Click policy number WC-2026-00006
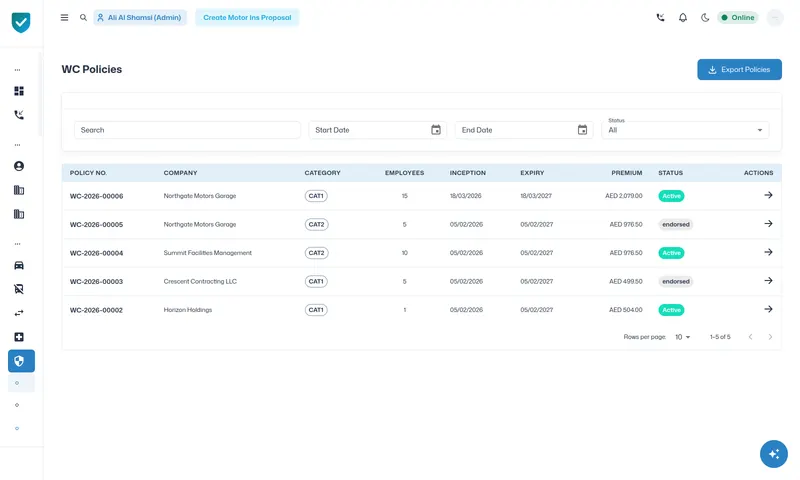800x480 pixels. point(96,196)
